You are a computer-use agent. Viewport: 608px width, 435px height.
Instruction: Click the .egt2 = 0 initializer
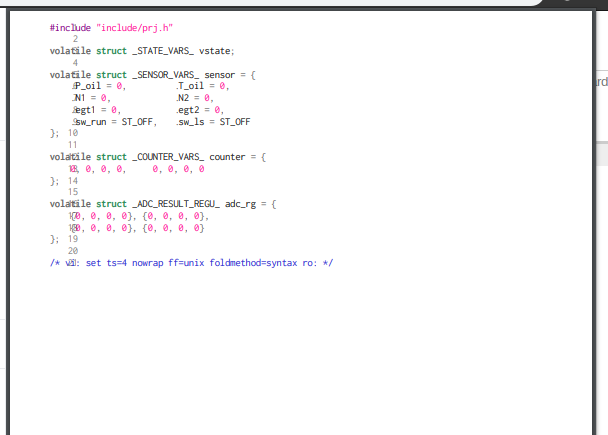(x=198, y=110)
